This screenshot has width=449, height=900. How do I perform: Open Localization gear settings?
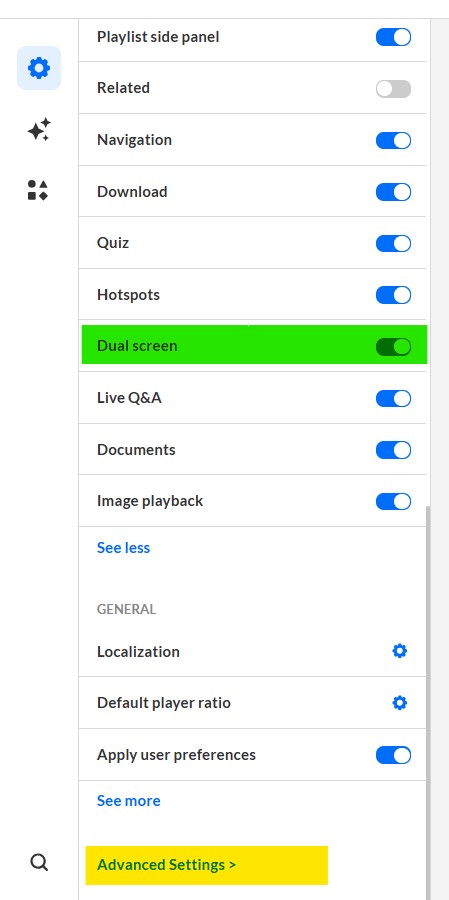point(400,651)
